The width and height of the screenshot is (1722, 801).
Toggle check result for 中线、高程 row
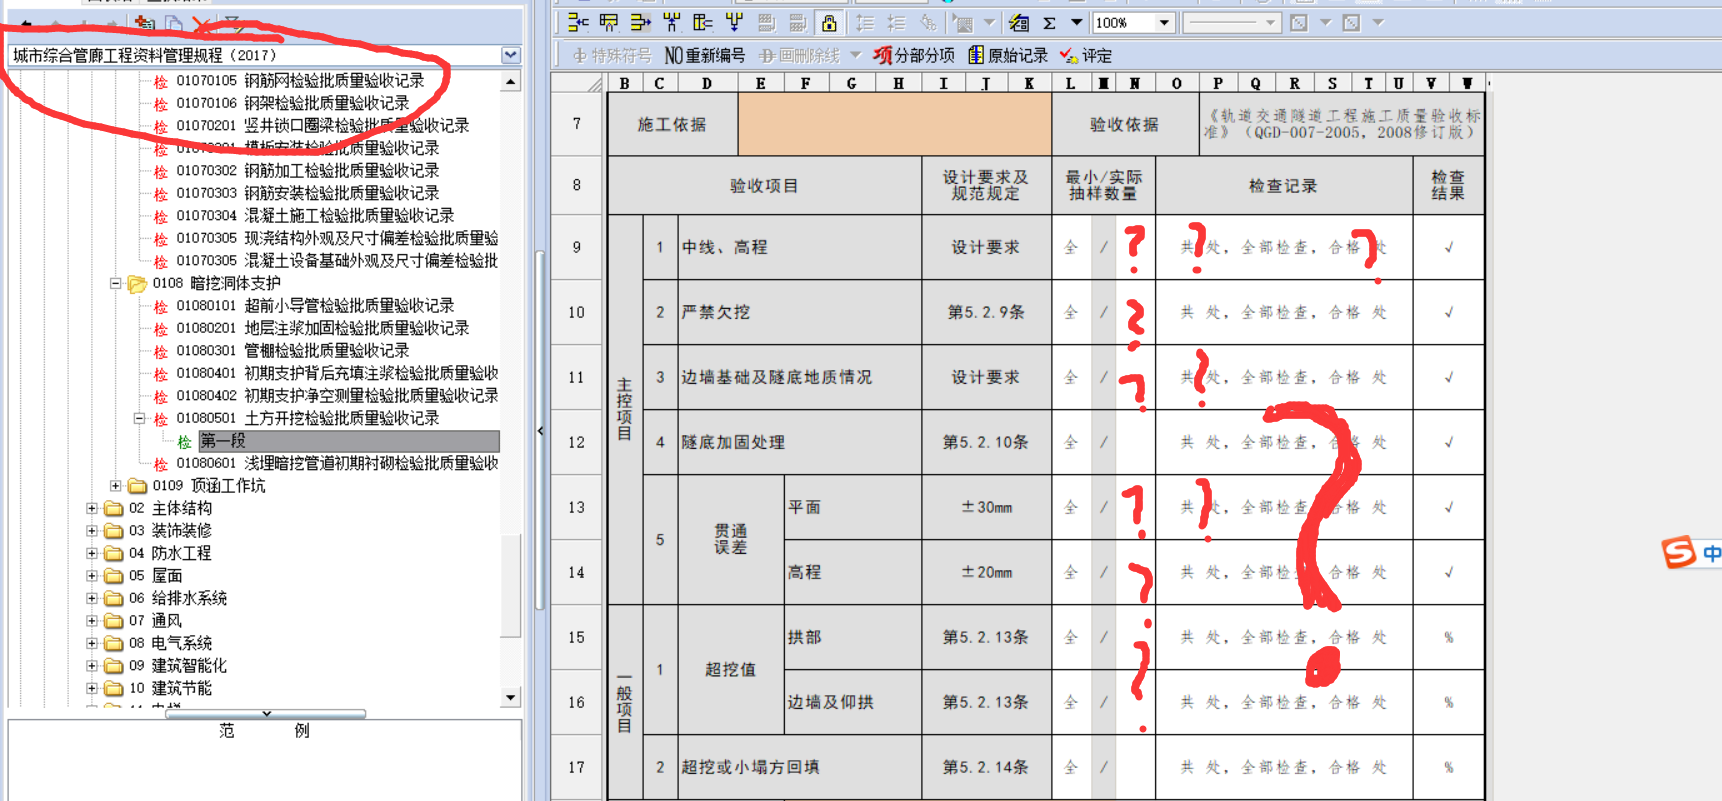1448,247
